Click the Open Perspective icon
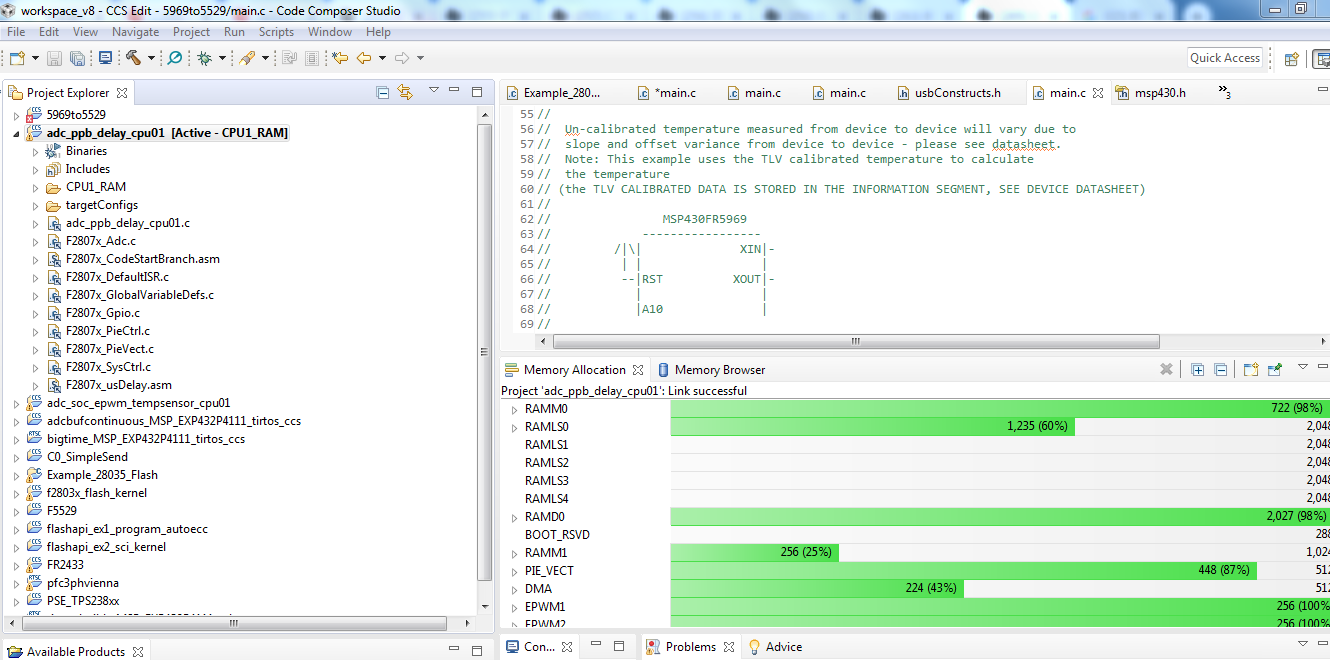1330x660 pixels. (x=1291, y=58)
